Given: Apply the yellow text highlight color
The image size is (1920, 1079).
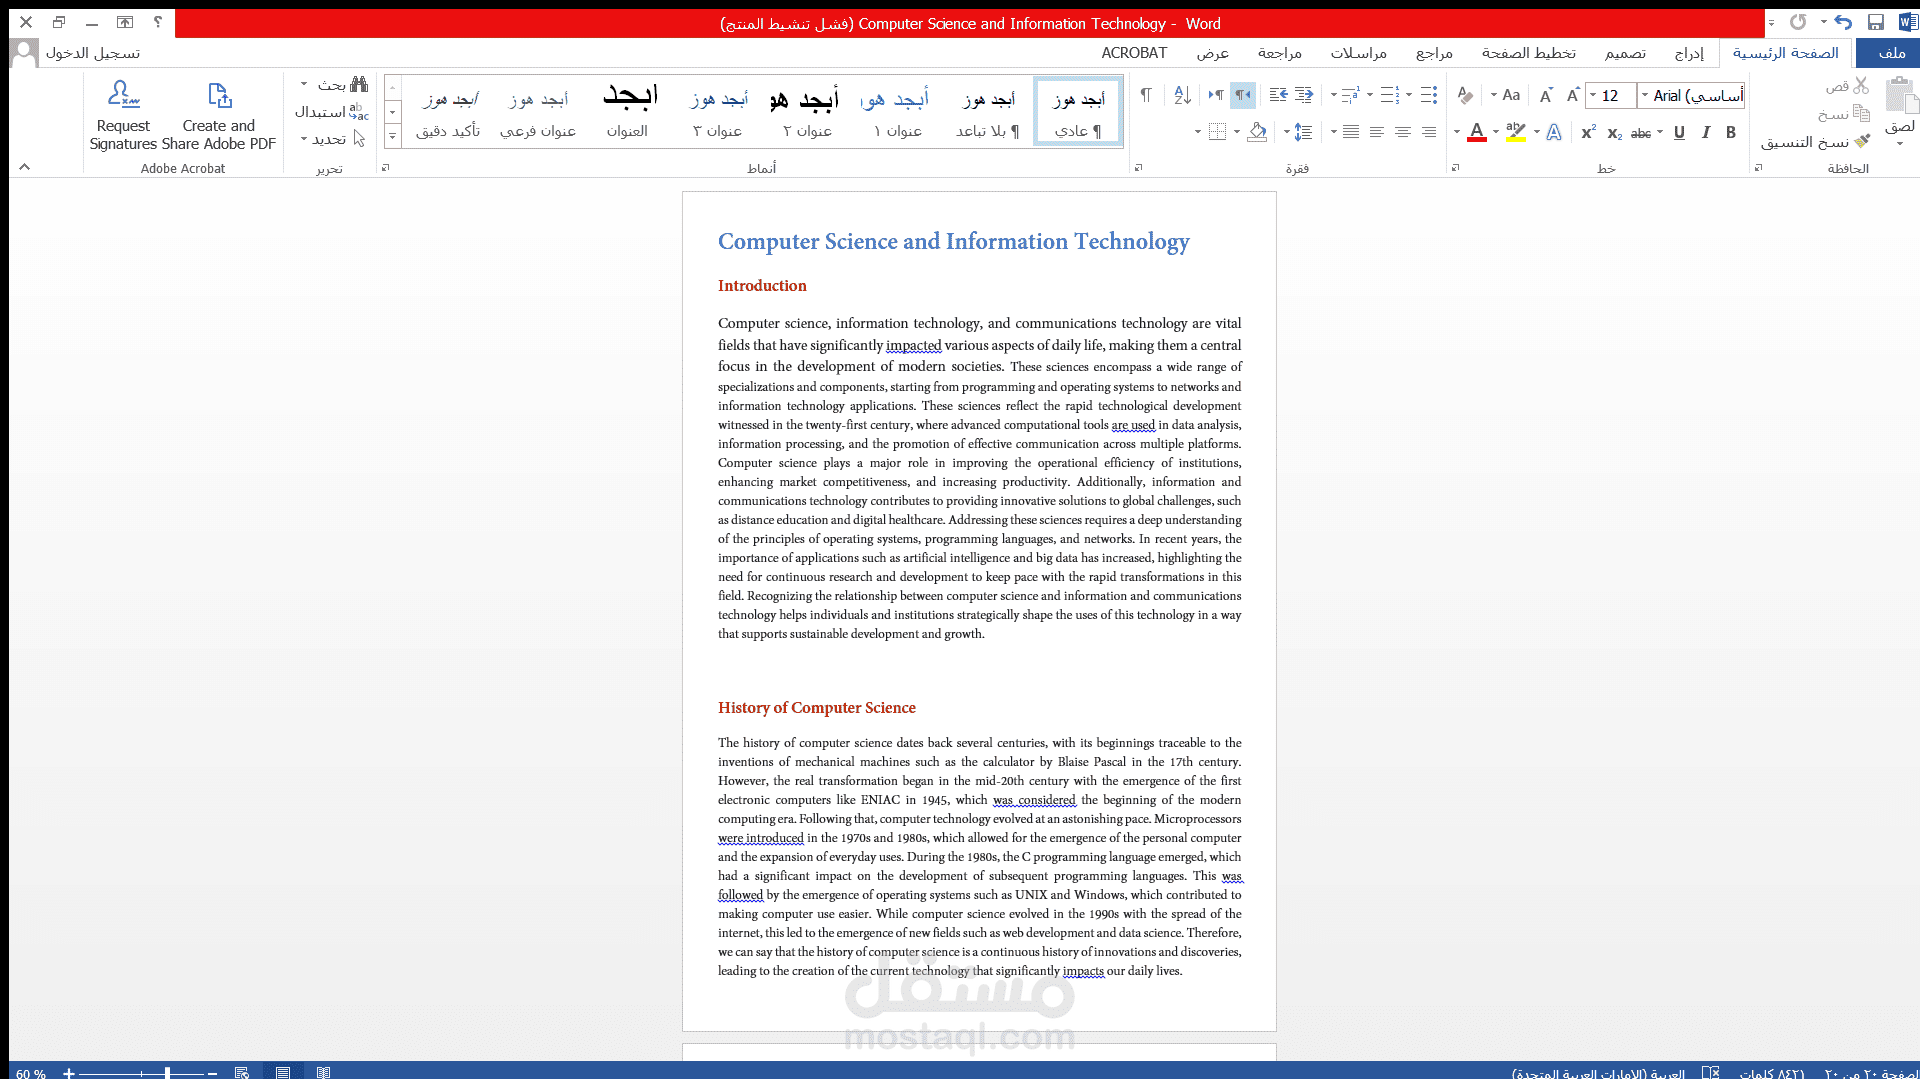Looking at the screenshot, I should coord(1516,132).
